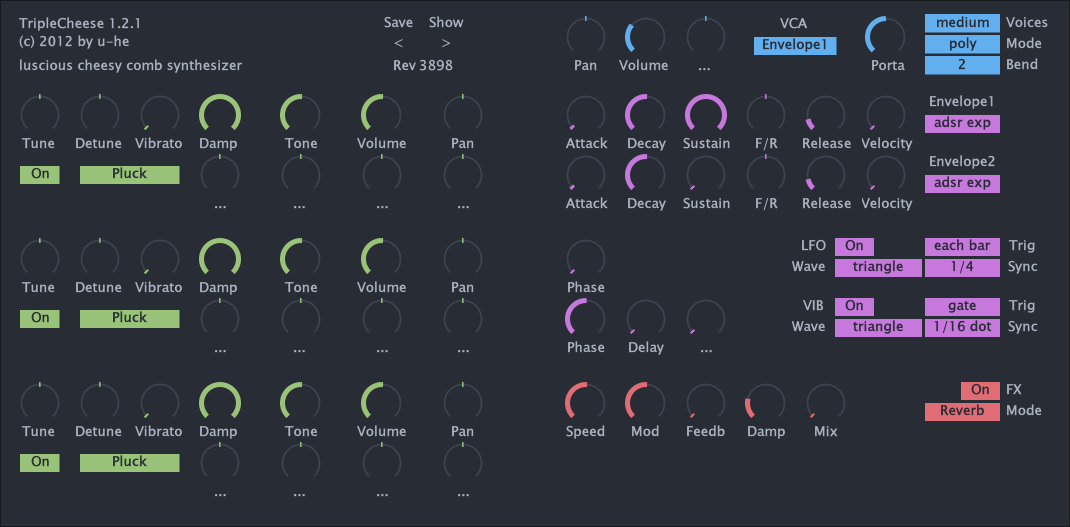Open Envelope1 adsr exp mode selector
This screenshot has width=1070, height=527.
[x=962, y=124]
